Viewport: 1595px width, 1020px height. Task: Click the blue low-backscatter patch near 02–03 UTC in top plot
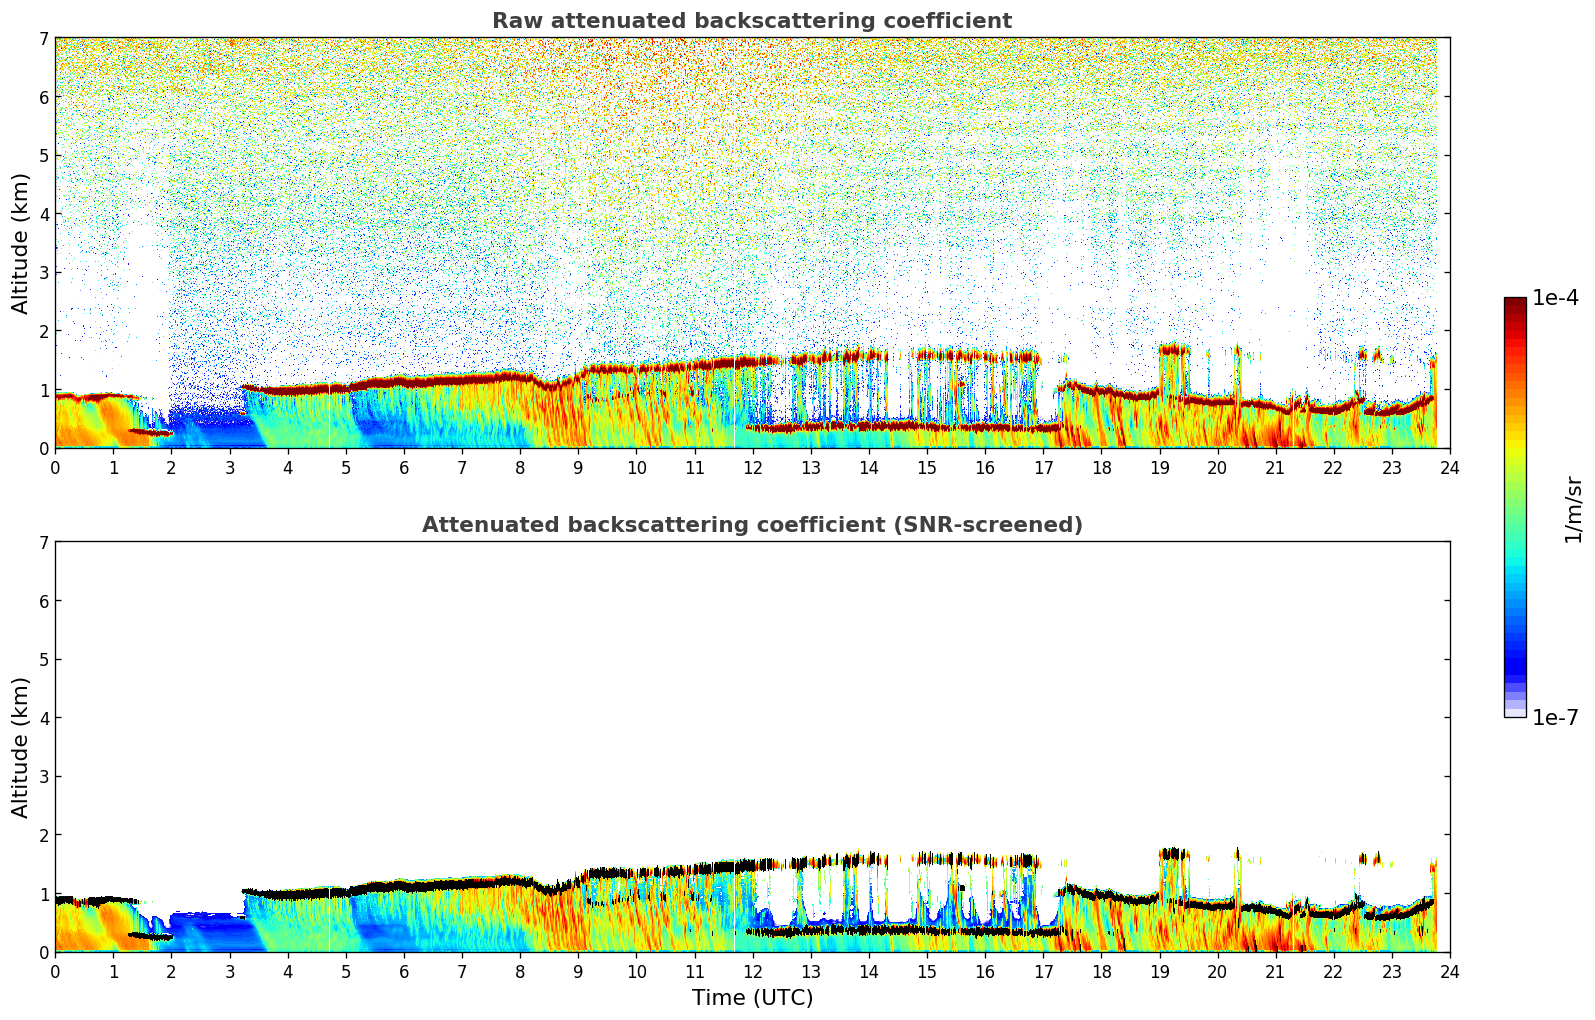207,428
